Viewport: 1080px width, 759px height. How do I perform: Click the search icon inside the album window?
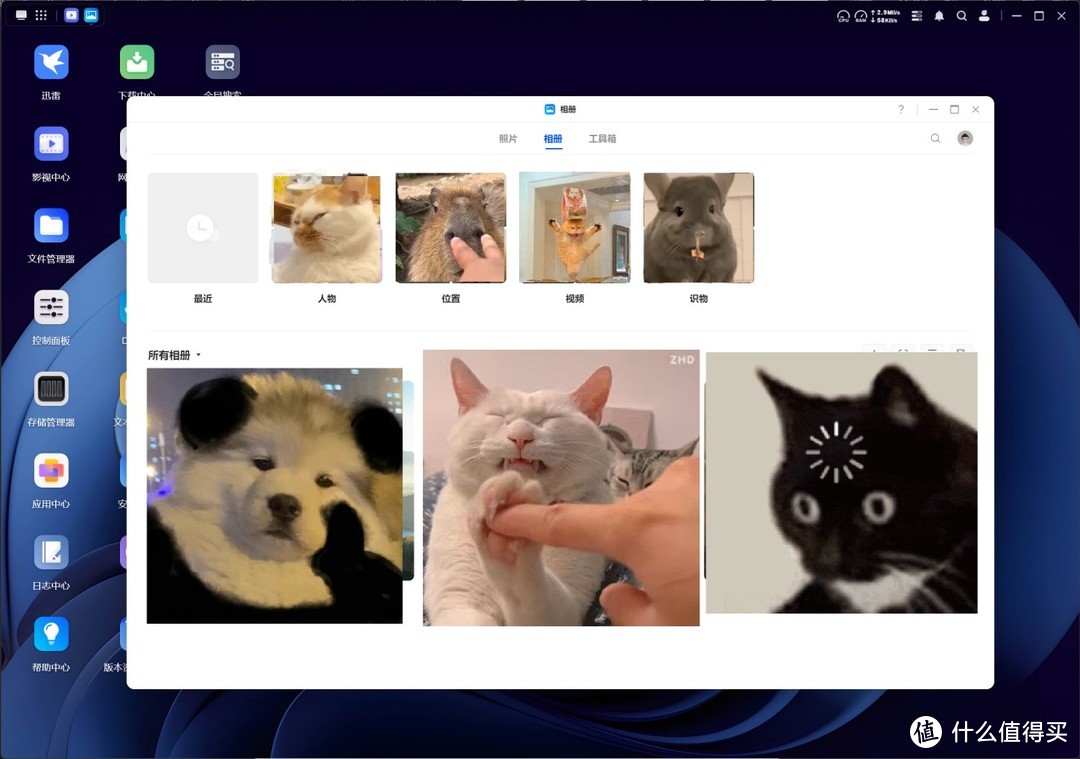(935, 138)
